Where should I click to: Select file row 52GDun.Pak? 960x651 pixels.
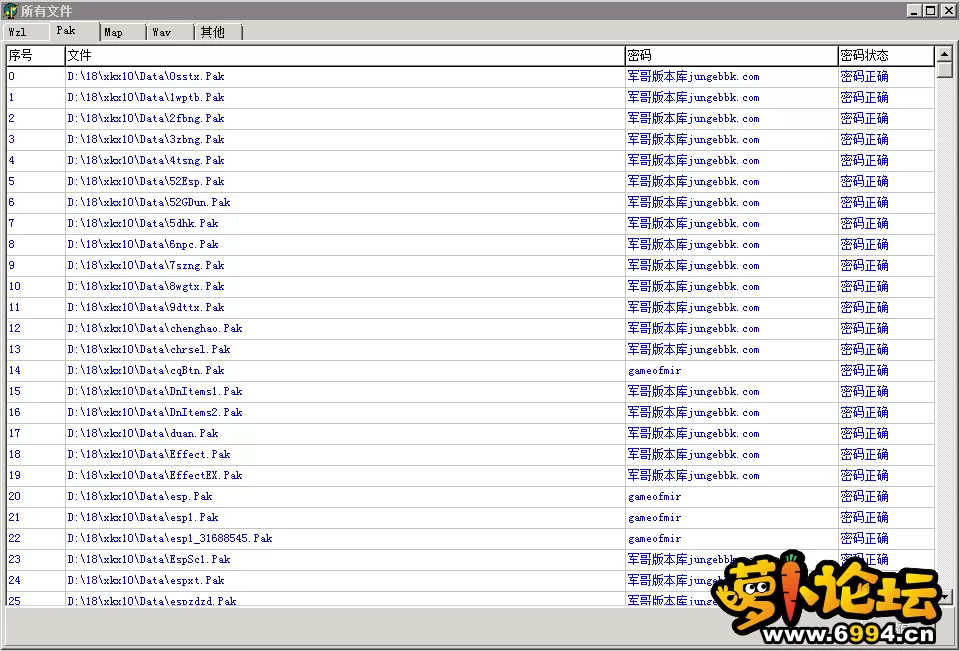470,202
